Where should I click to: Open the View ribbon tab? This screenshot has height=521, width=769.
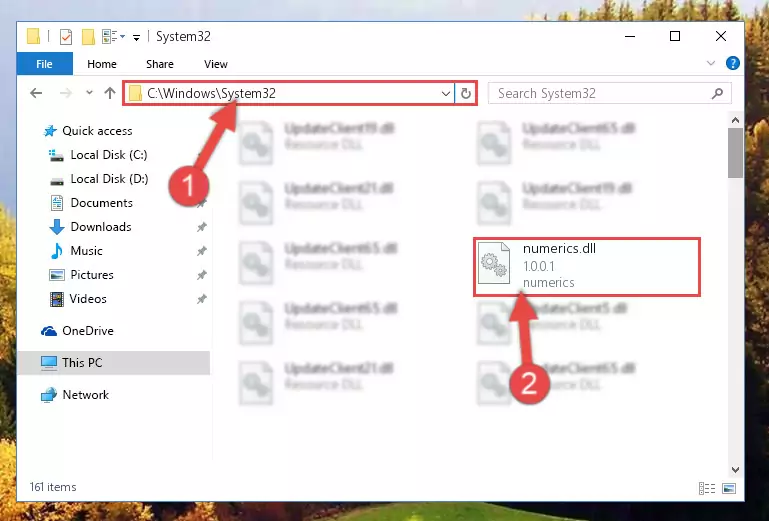point(216,64)
